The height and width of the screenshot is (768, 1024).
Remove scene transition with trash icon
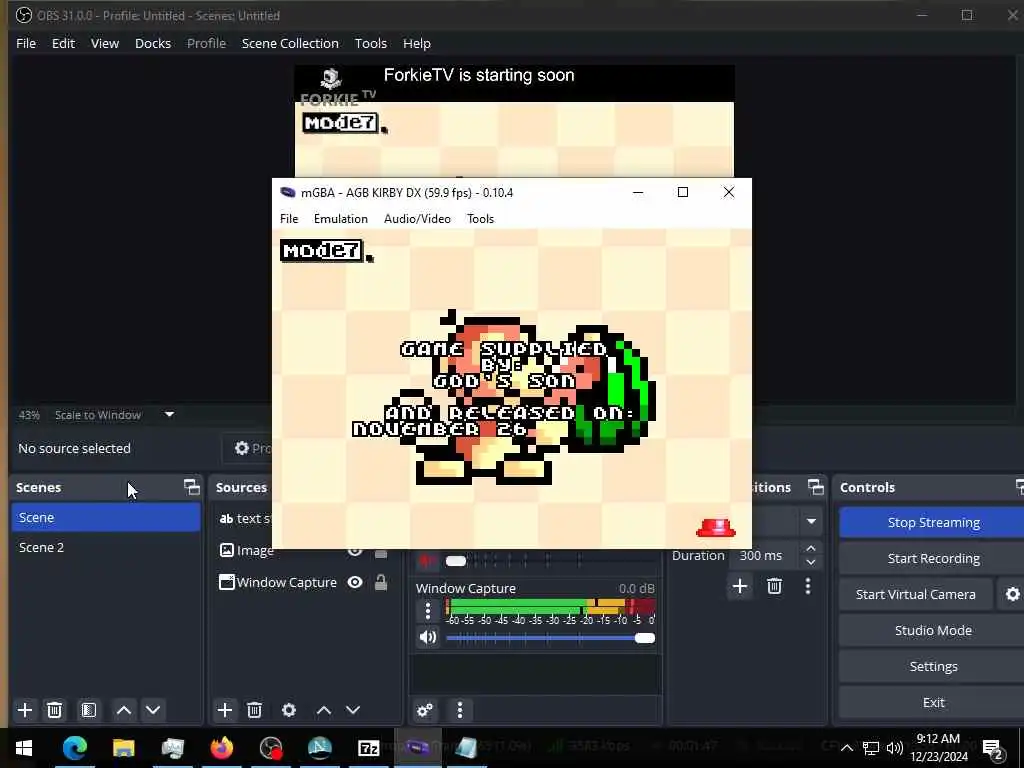point(775,586)
